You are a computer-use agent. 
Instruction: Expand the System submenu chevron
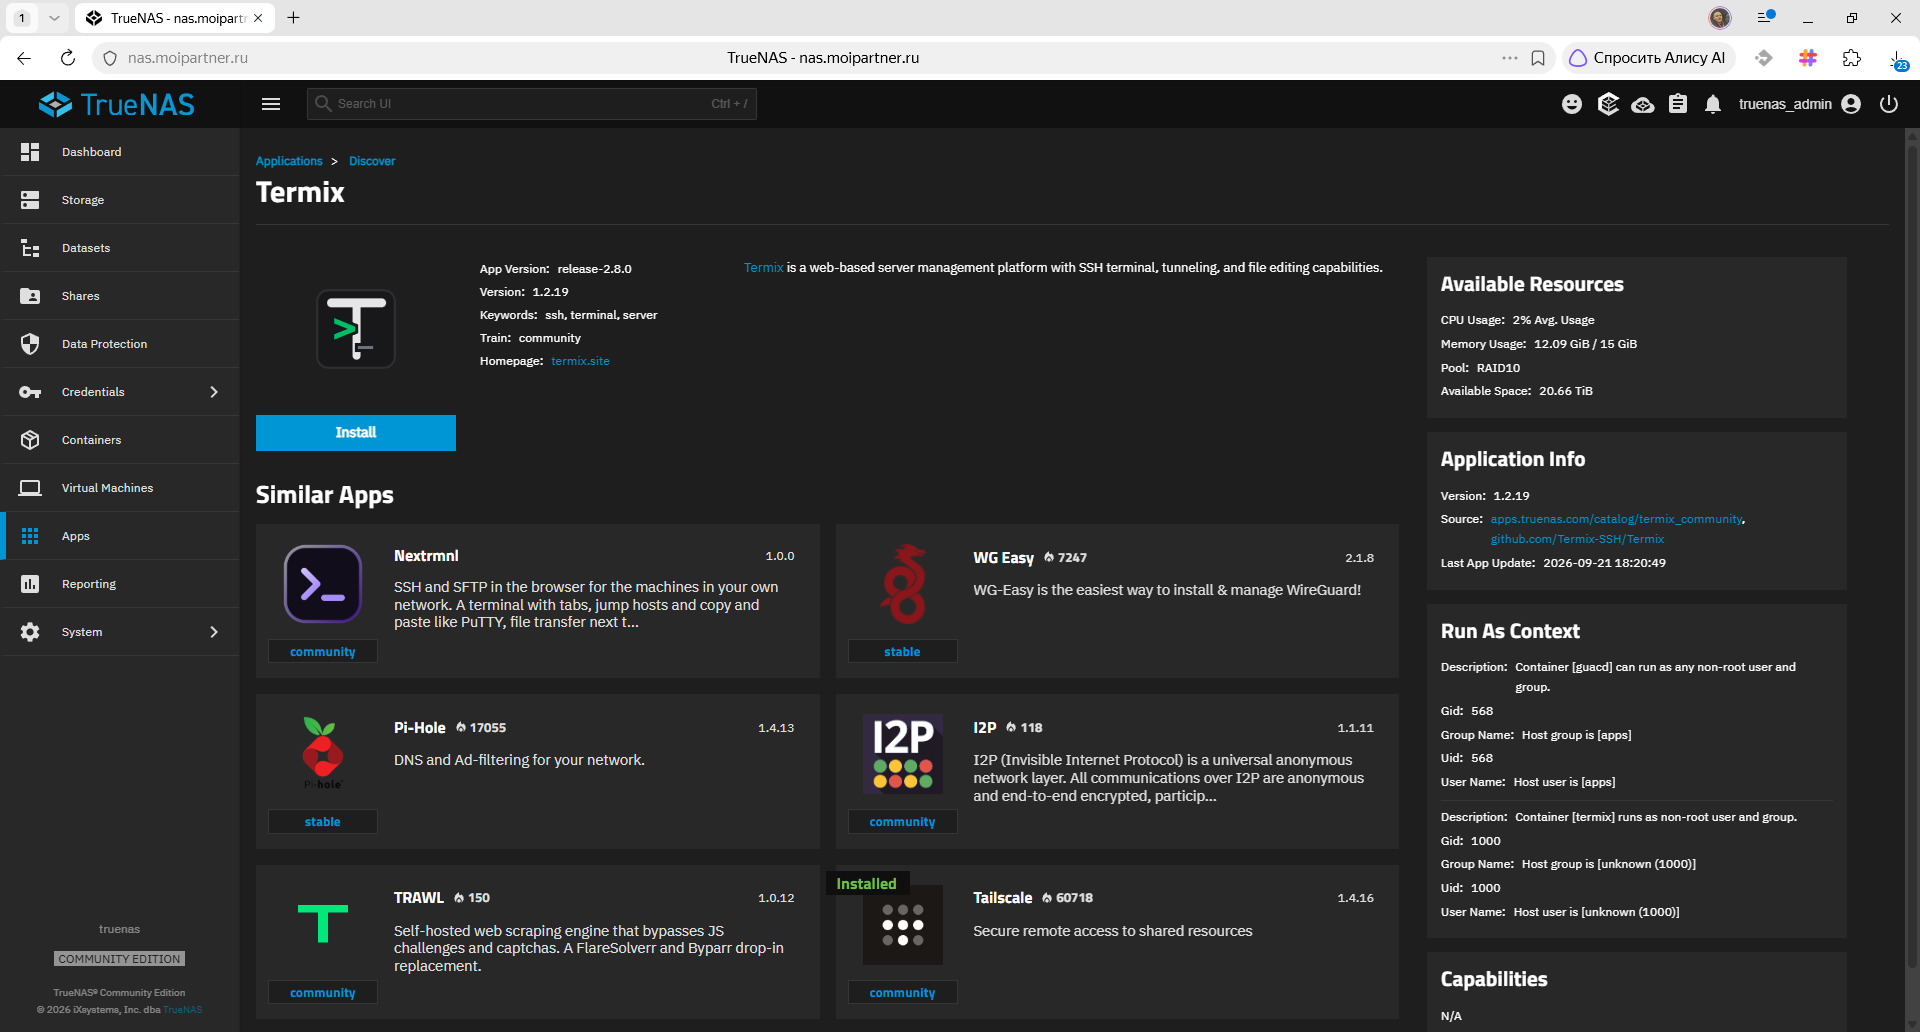[214, 632]
